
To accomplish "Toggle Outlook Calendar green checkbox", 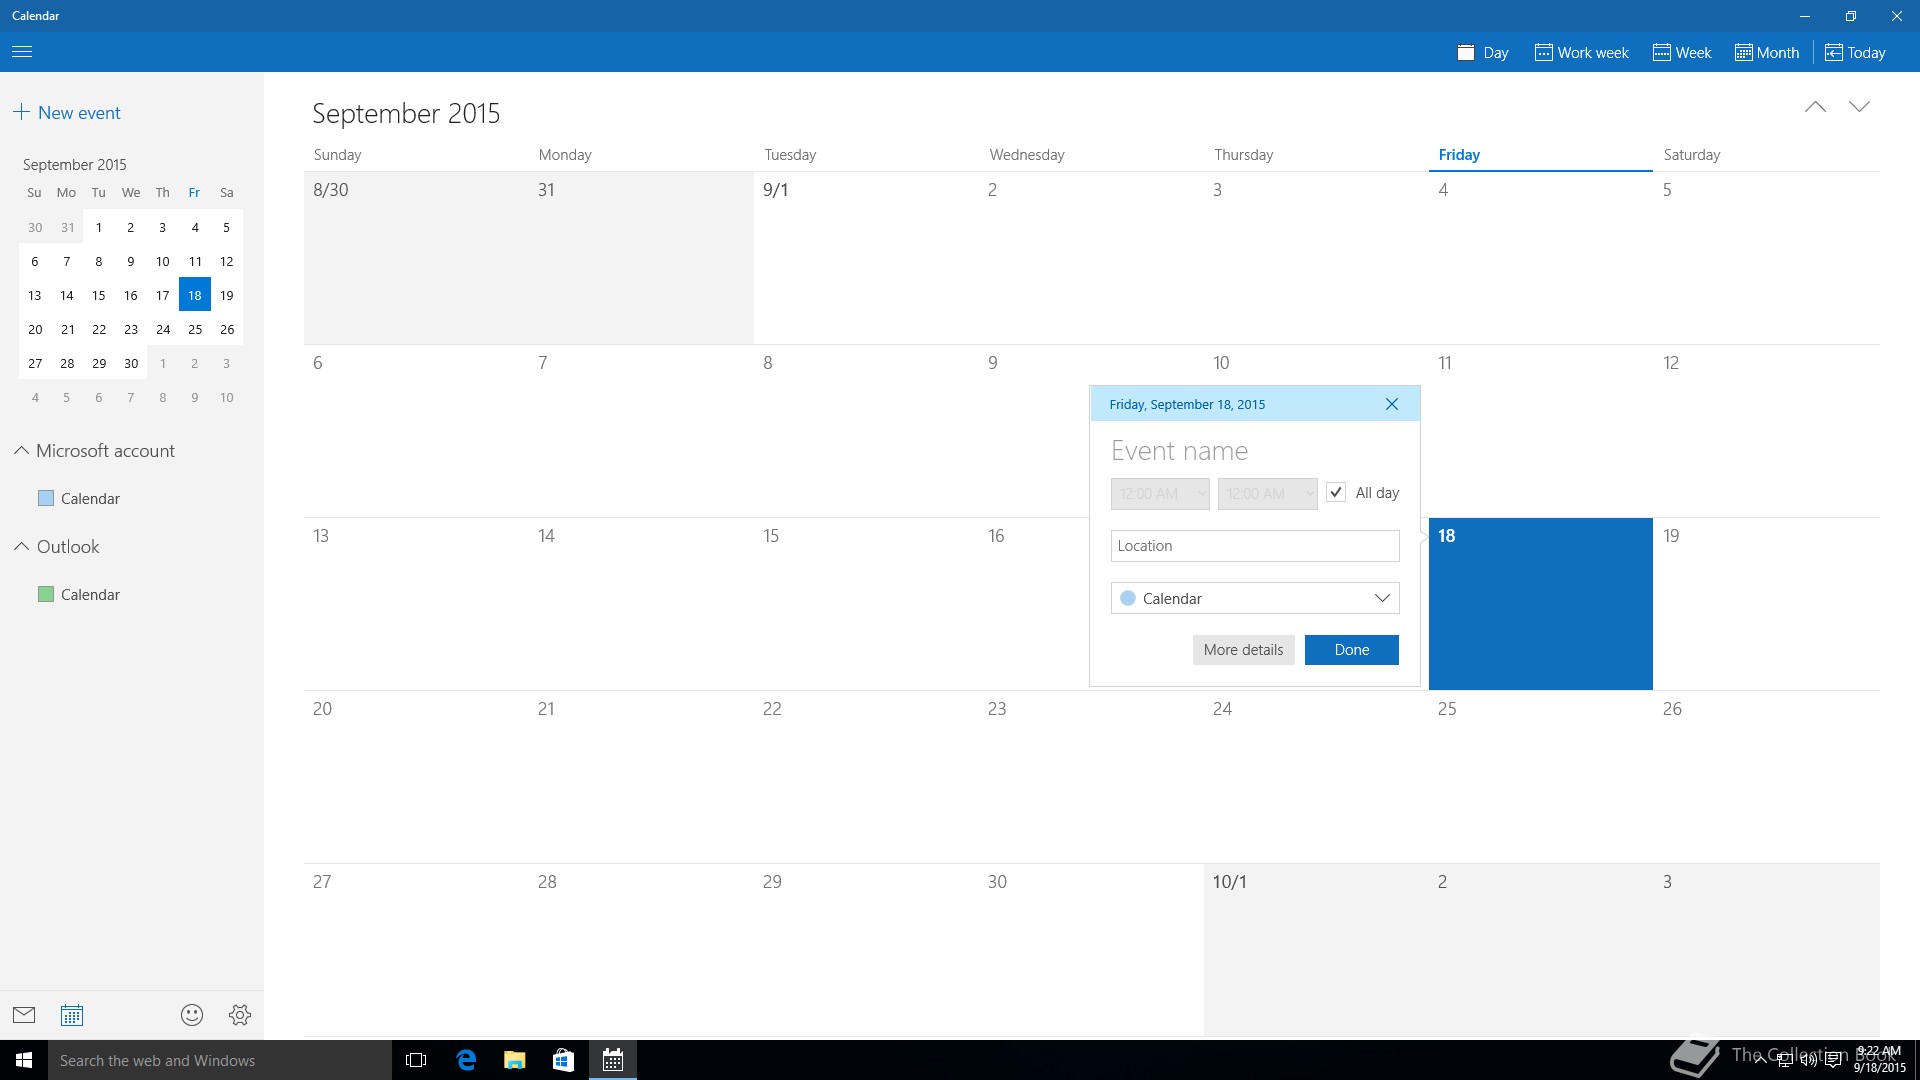I will point(45,594).
